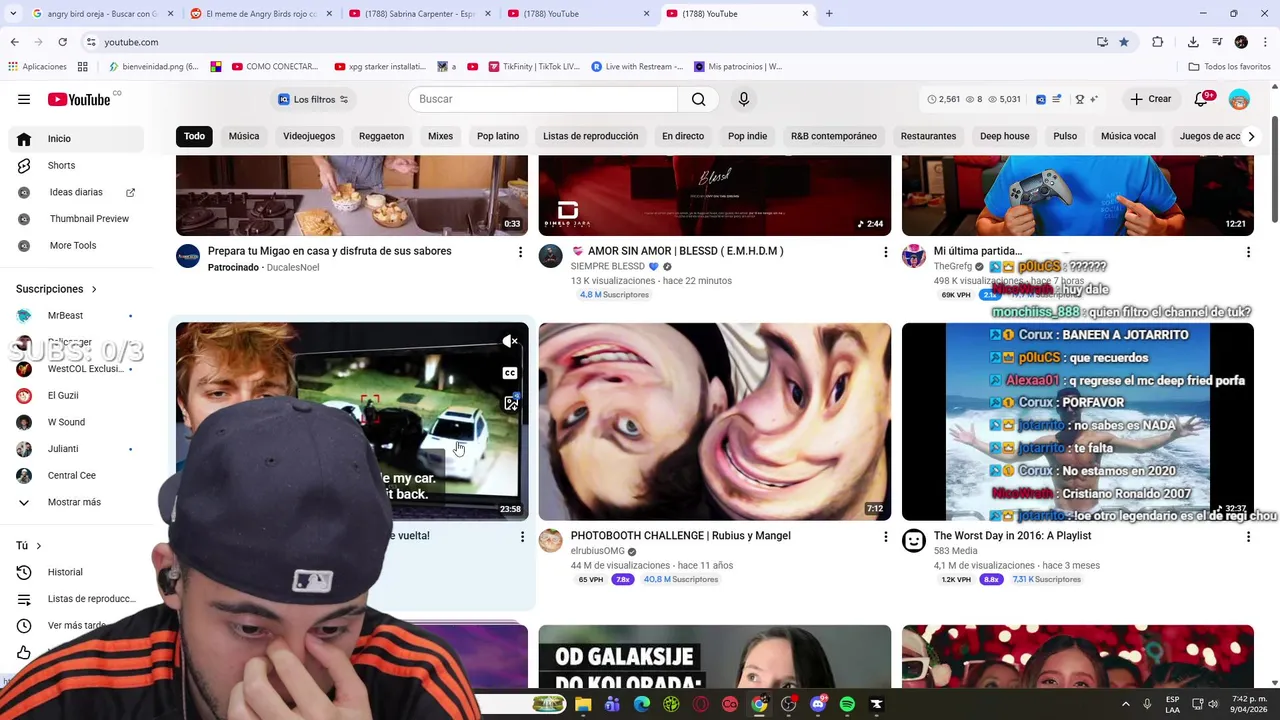The height and width of the screenshot is (720, 1280).
Task: Bookmark this page with the star icon
Action: click(x=1124, y=42)
